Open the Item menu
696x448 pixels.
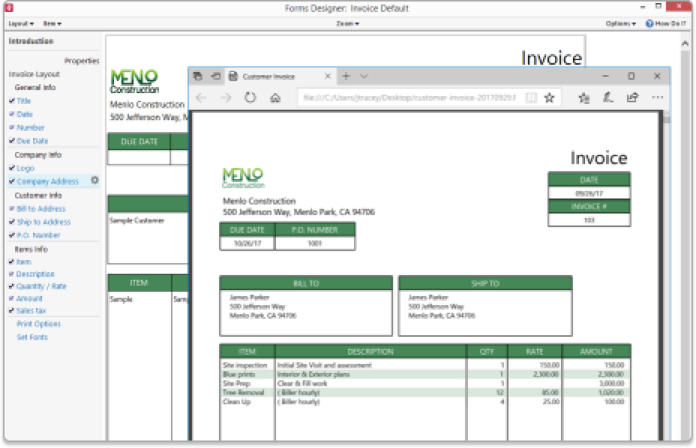point(53,23)
